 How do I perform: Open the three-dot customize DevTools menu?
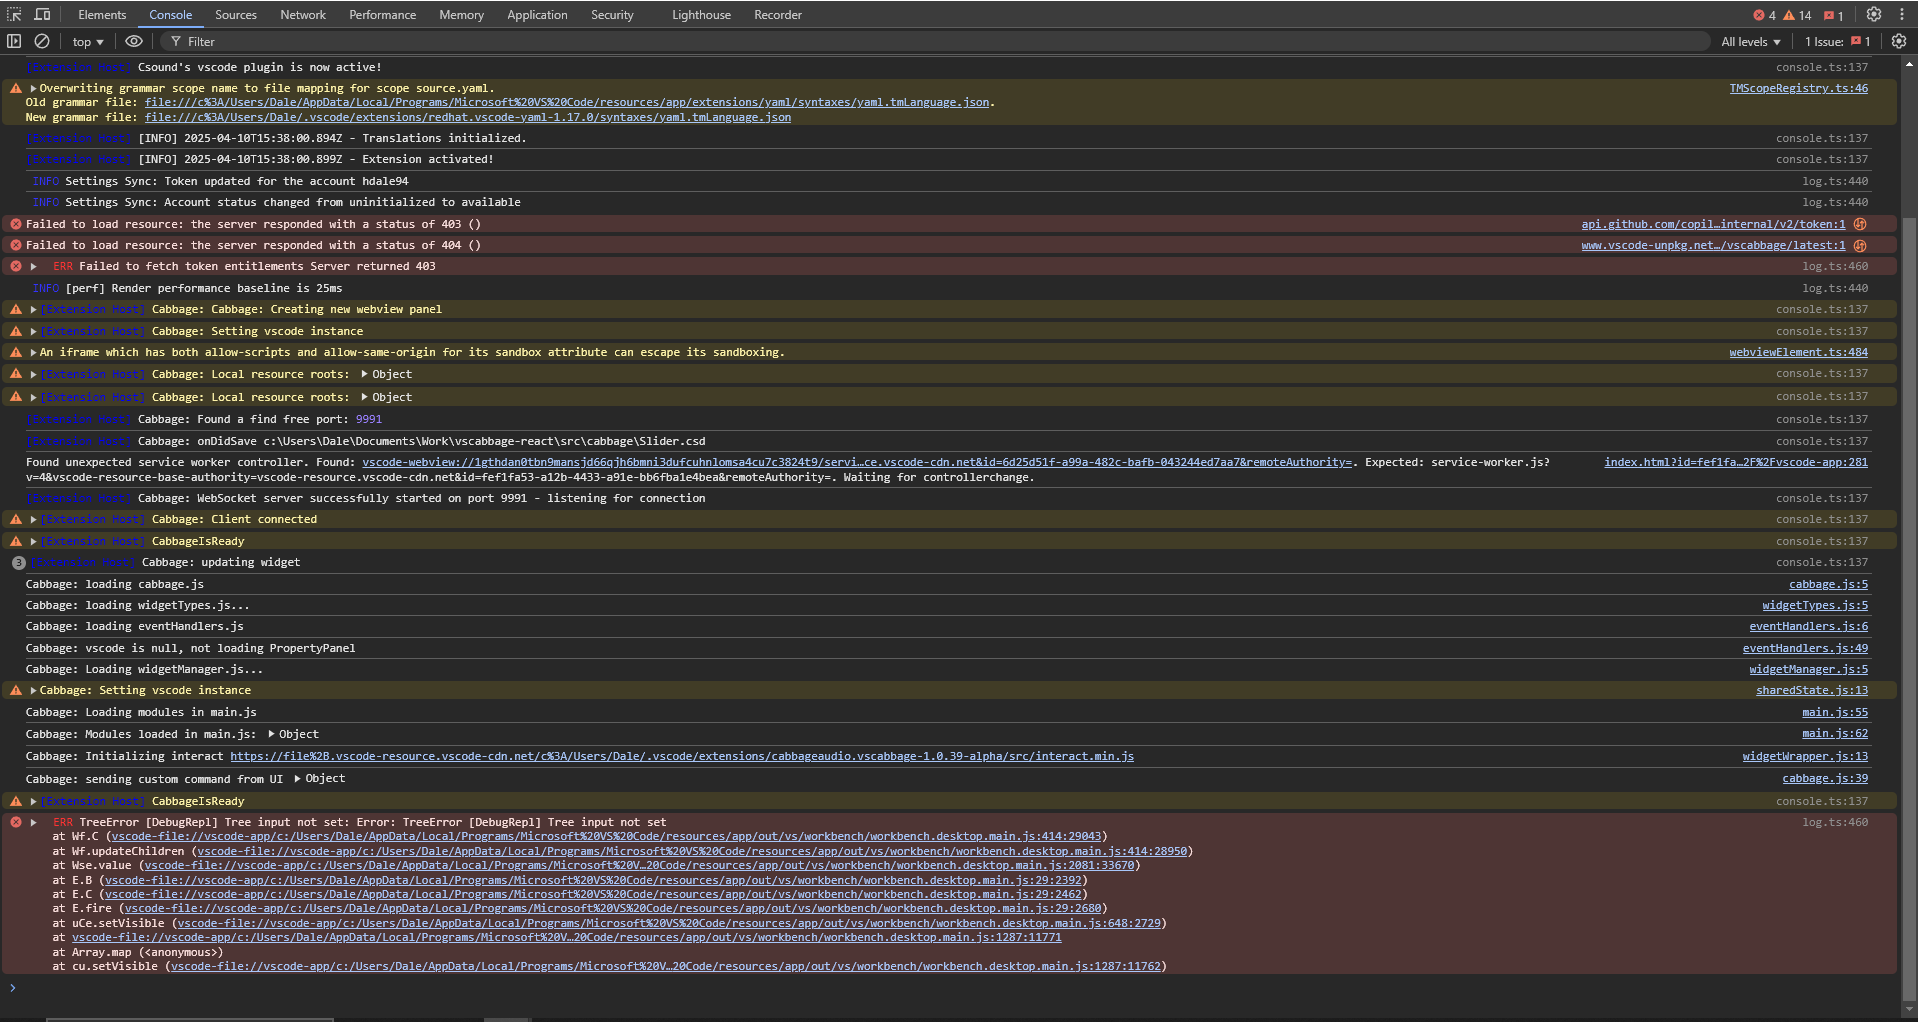(1902, 15)
